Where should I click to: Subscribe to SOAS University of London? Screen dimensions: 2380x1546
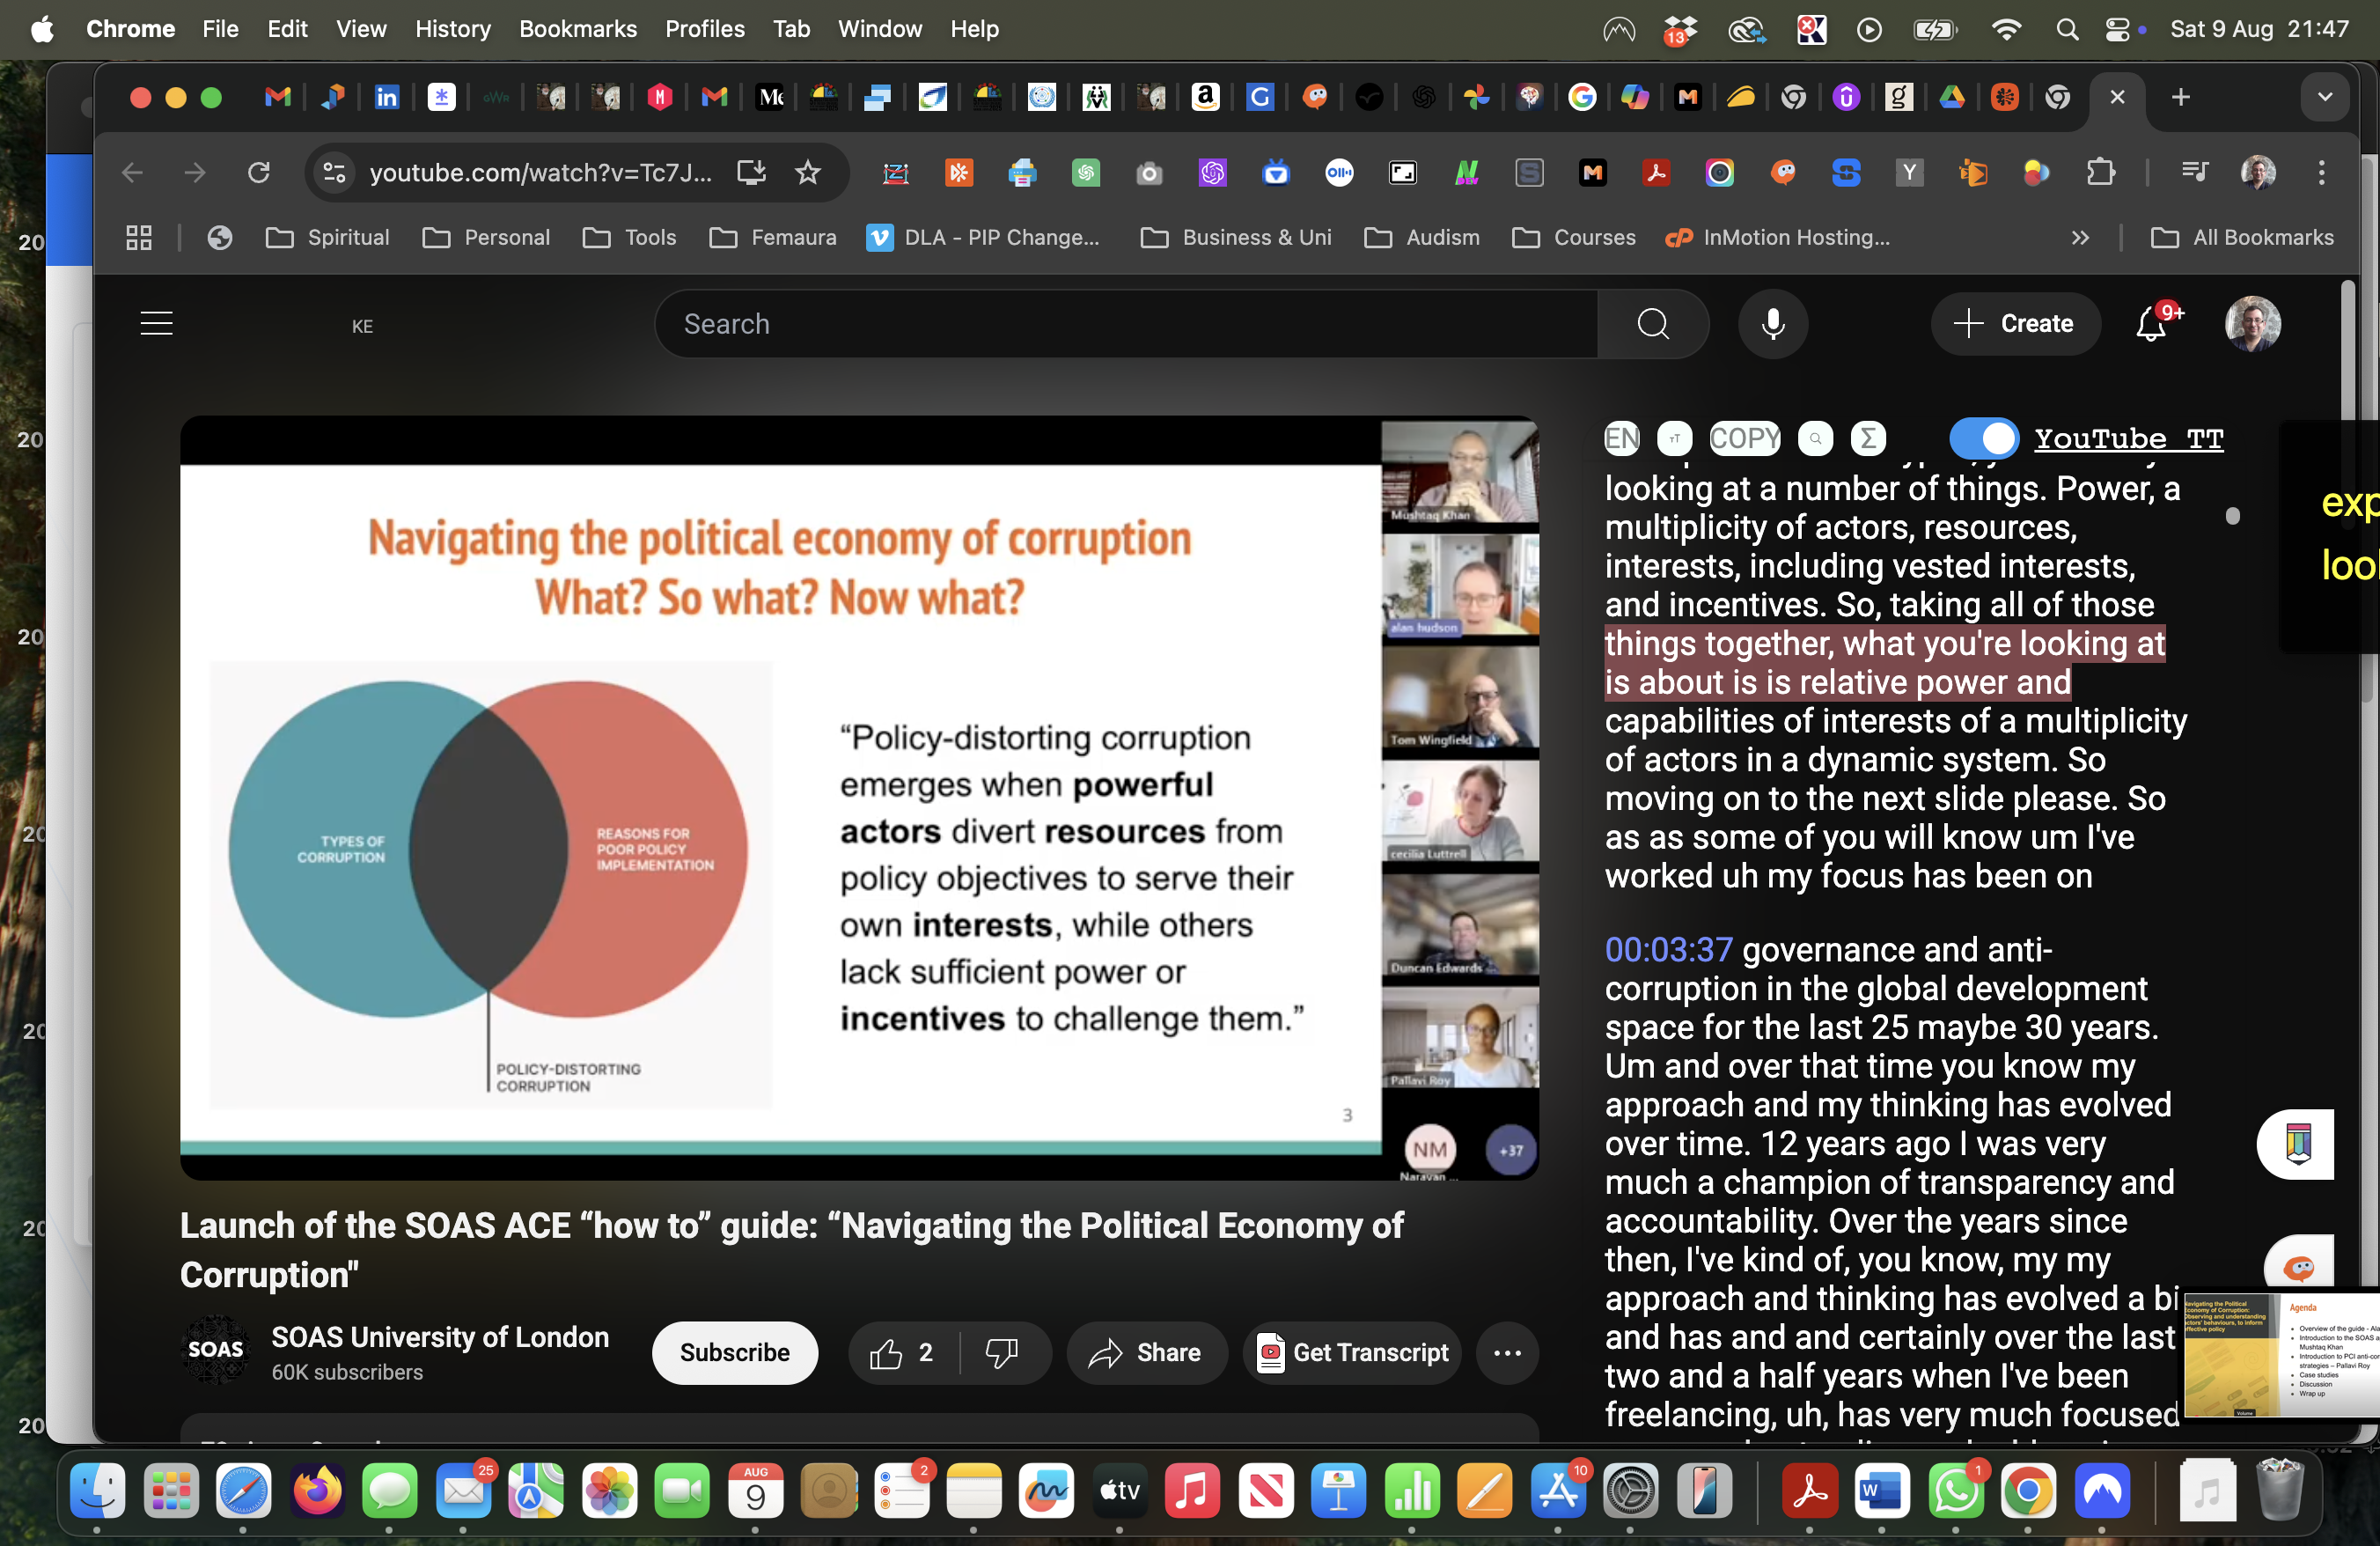tap(735, 1353)
